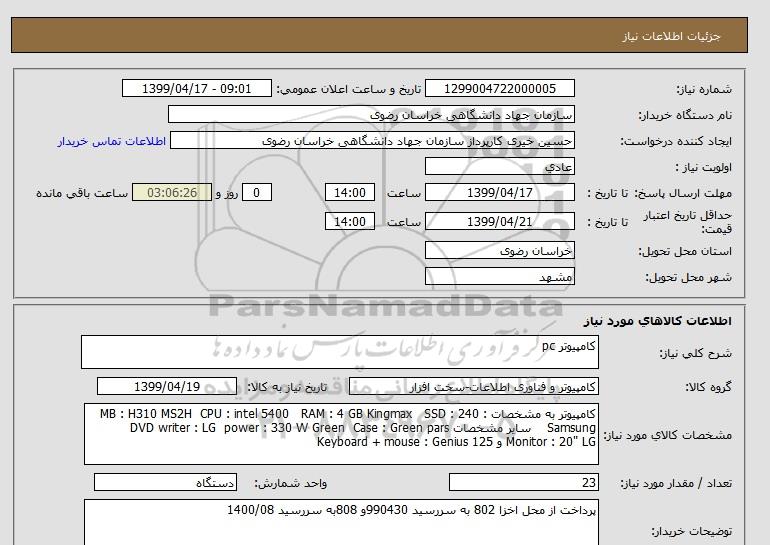
Task: Select the priority field showing عادی
Action: tap(499, 166)
